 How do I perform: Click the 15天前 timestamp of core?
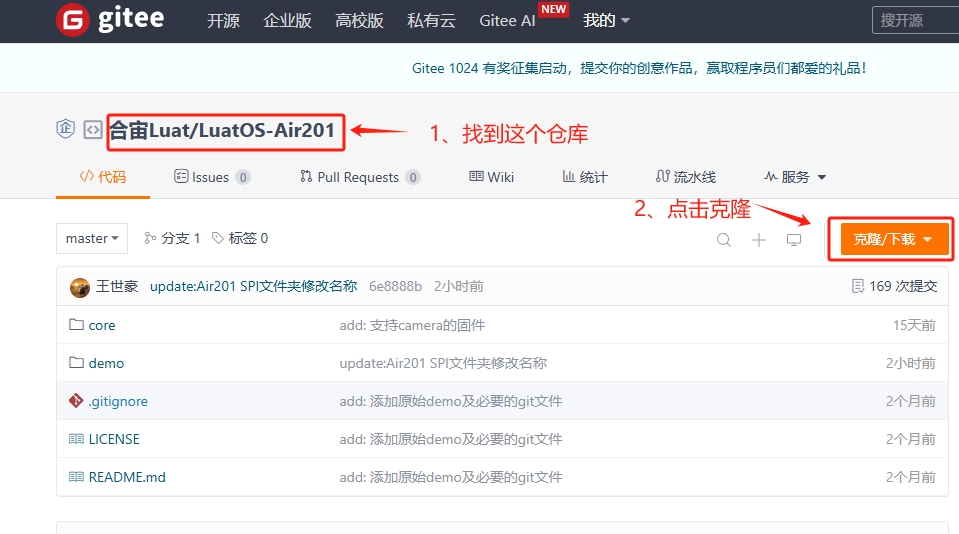(x=914, y=325)
